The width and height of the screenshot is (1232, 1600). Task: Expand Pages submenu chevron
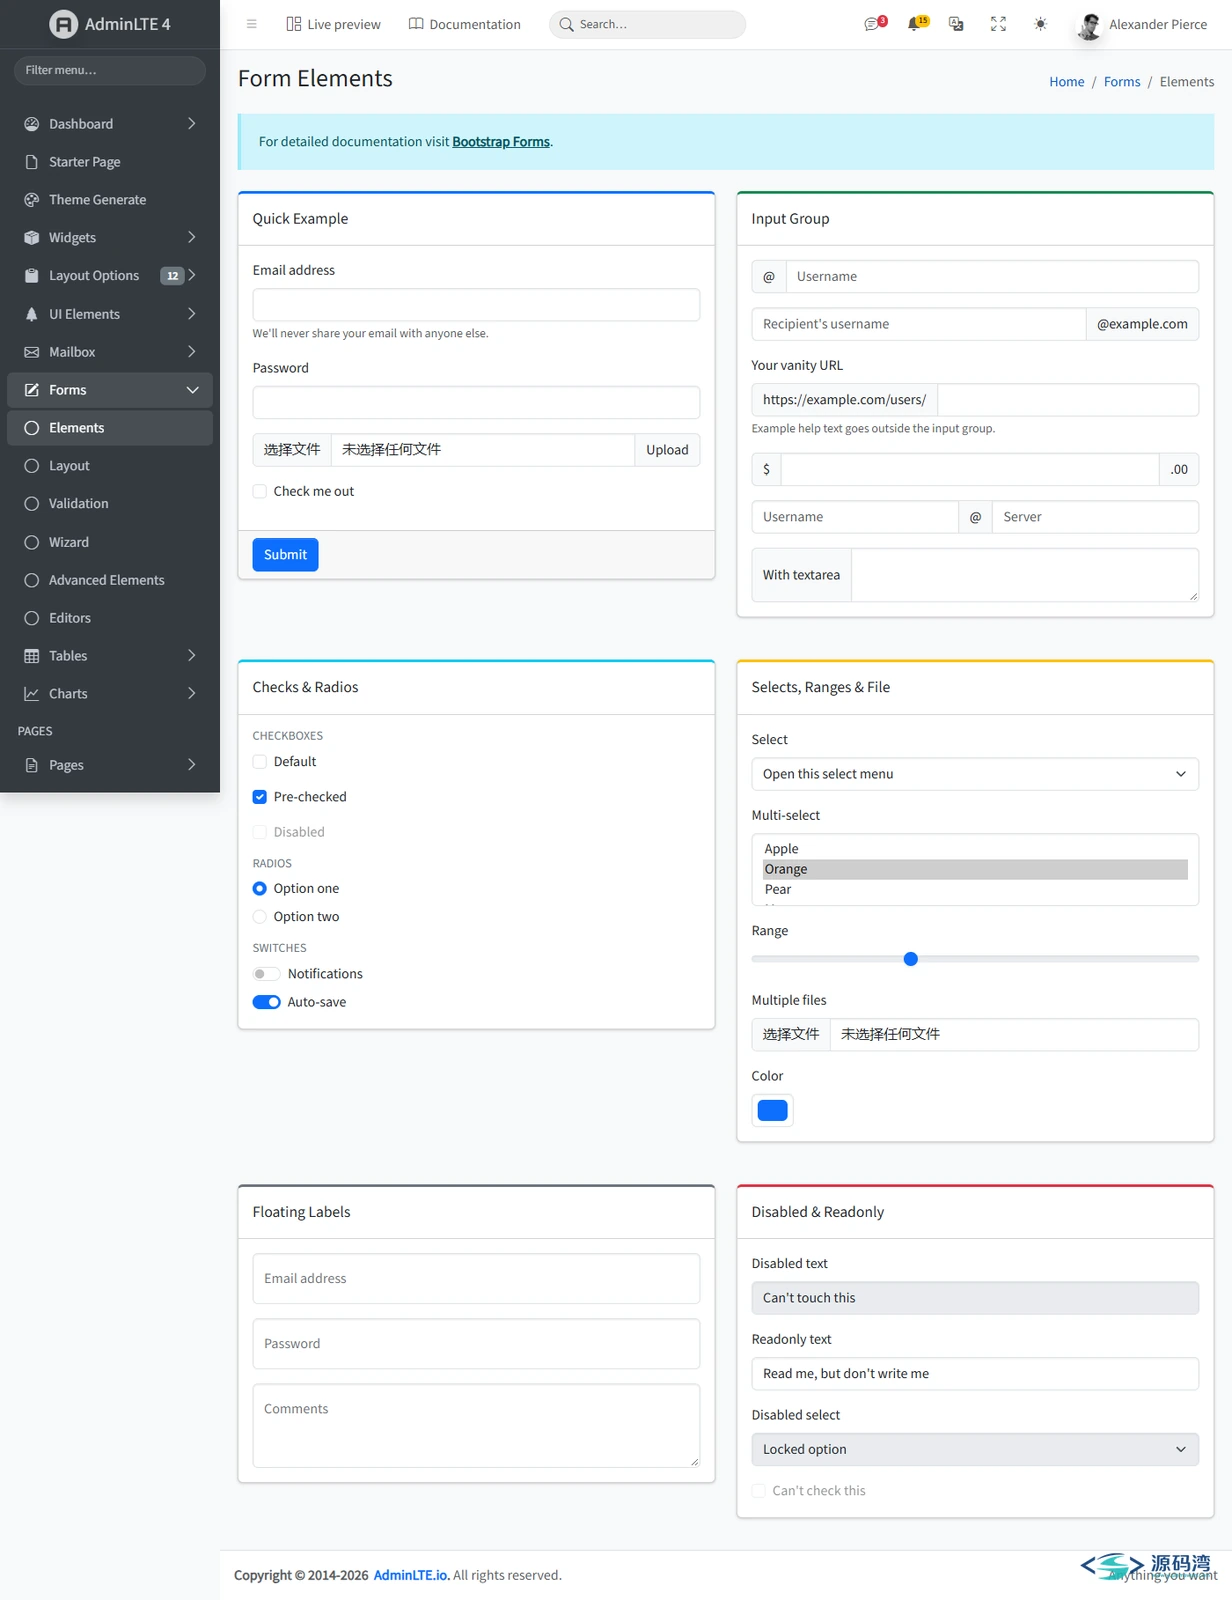[192, 765]
